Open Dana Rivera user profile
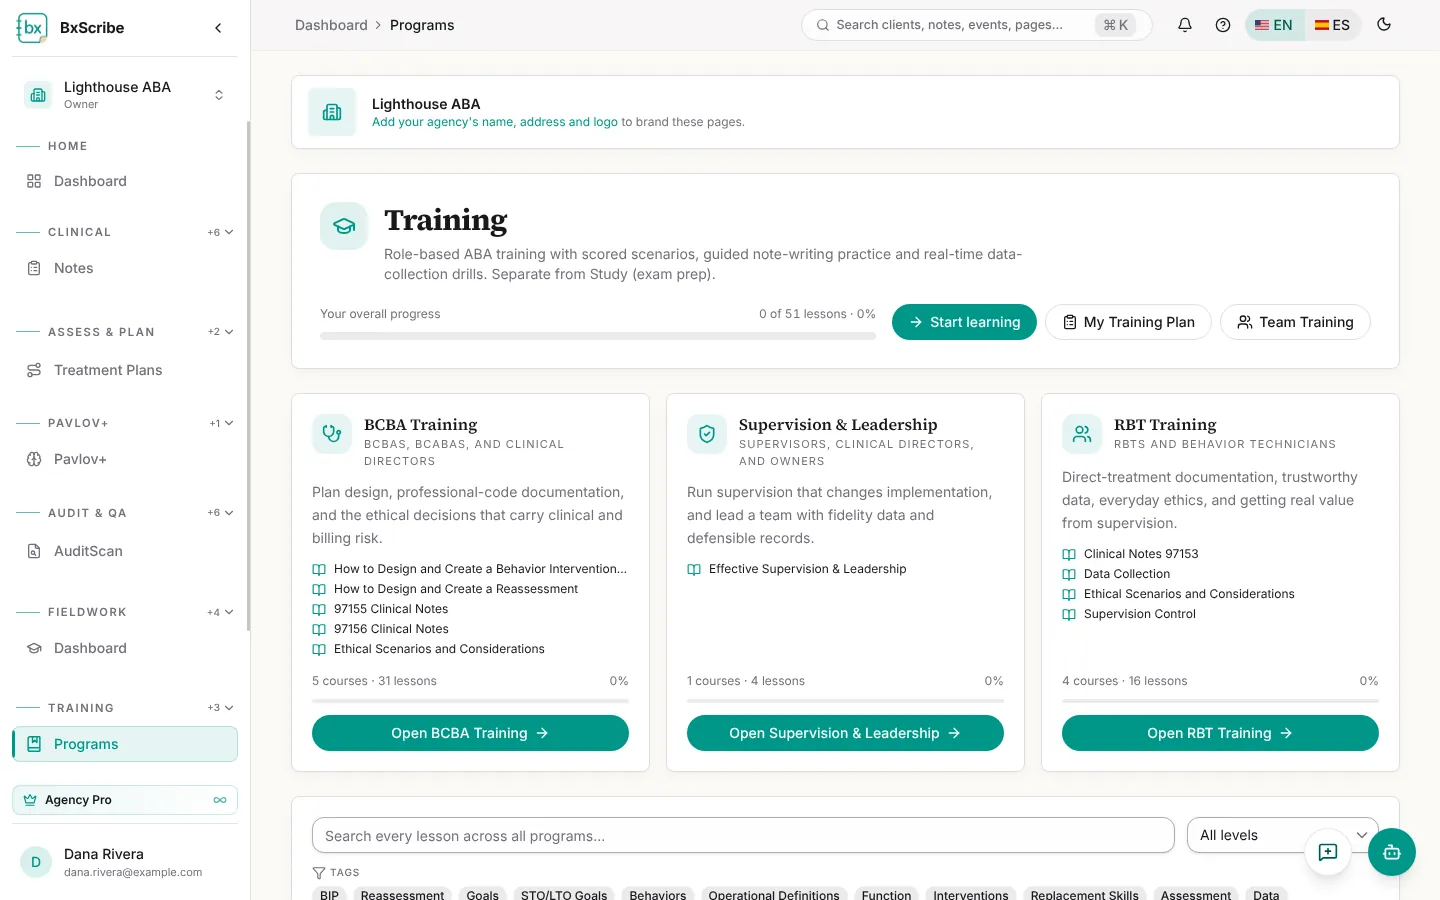Viewport: 1440px width, 900px height. pos(125,862)
